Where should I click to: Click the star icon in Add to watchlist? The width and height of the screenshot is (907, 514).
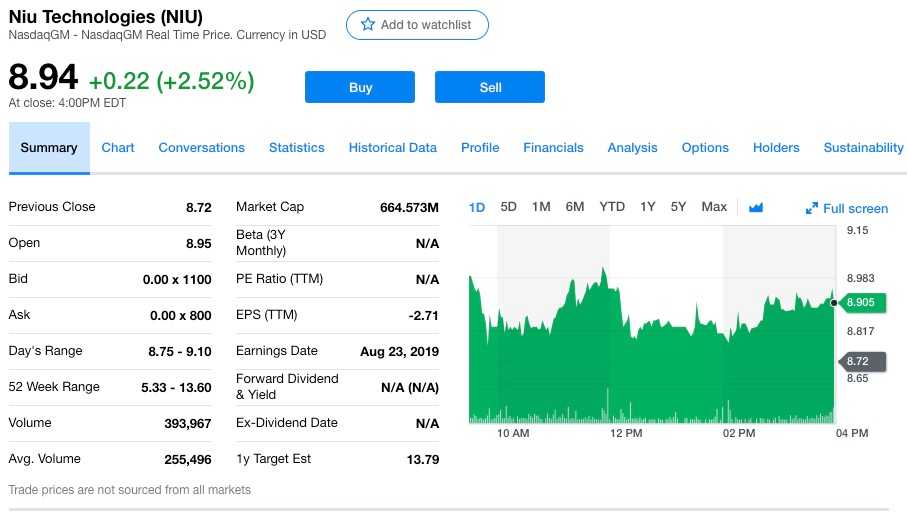click(x=367, y=24)
